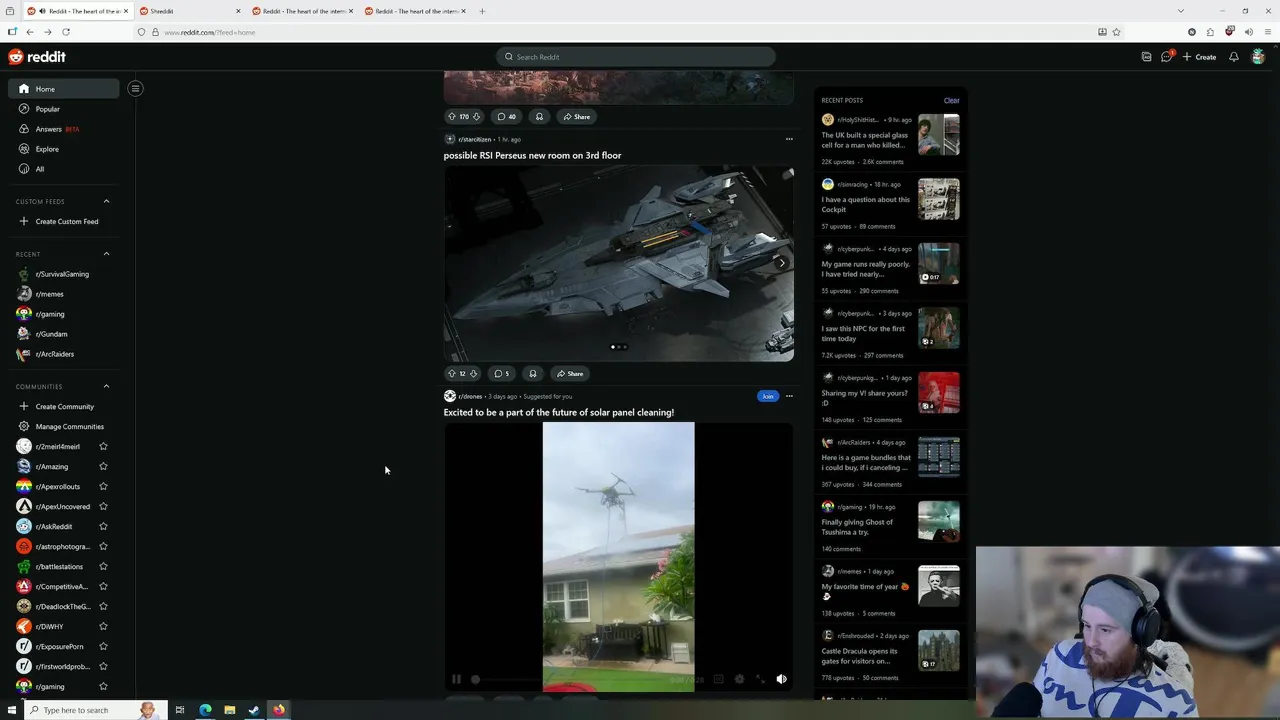This screenshot has width=1280, height=720.
Task: Open Manage Communities
Action: pyautogui.click(x=63, y=426)
